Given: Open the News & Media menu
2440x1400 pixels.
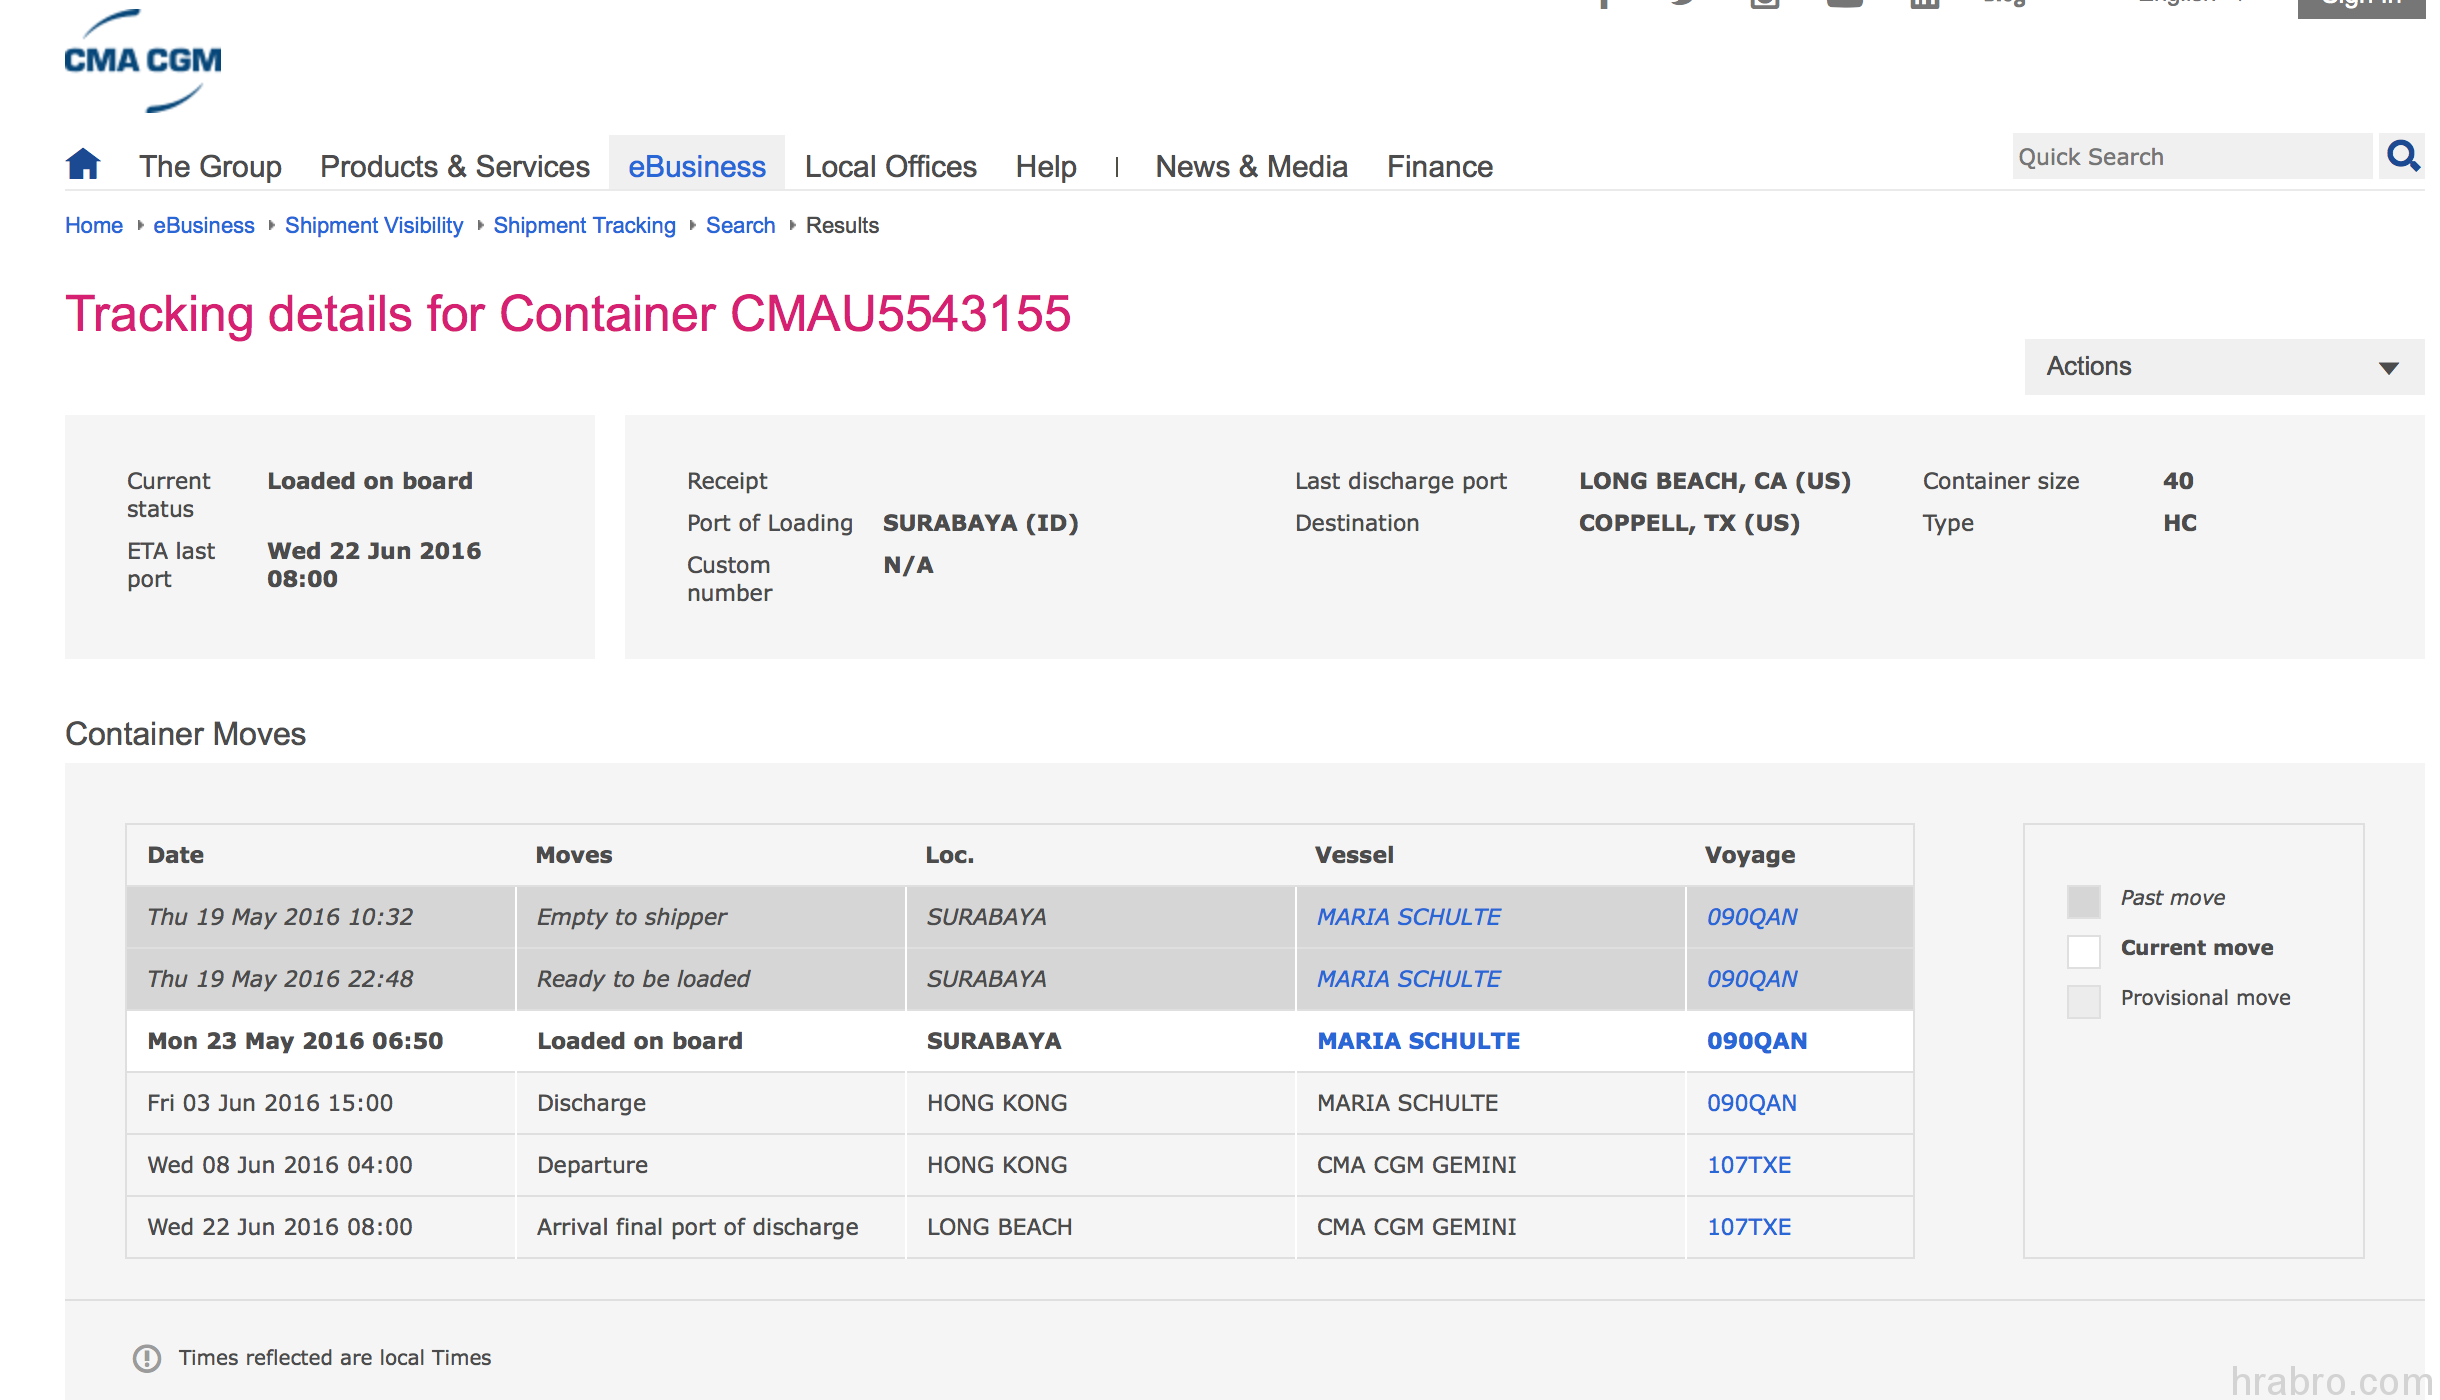Looking at the screenshot, I should coord(1251,166).
